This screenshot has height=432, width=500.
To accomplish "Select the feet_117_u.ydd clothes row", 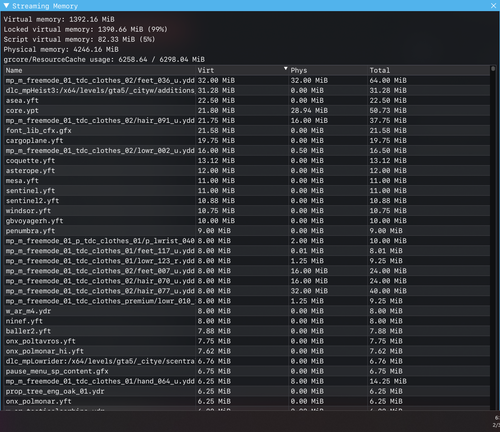I will click(x=247, y=251).
